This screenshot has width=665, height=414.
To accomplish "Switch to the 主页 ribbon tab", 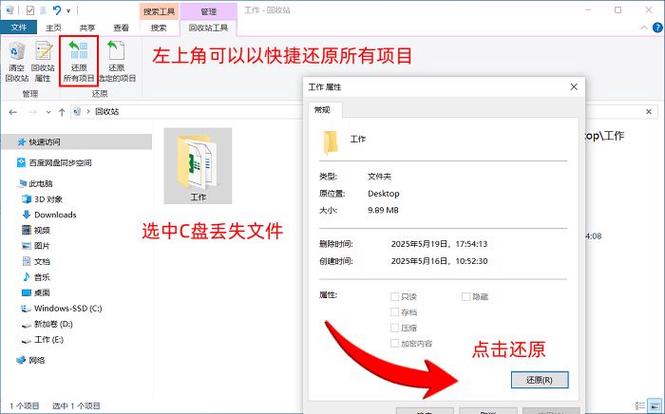I will [53, 28].
